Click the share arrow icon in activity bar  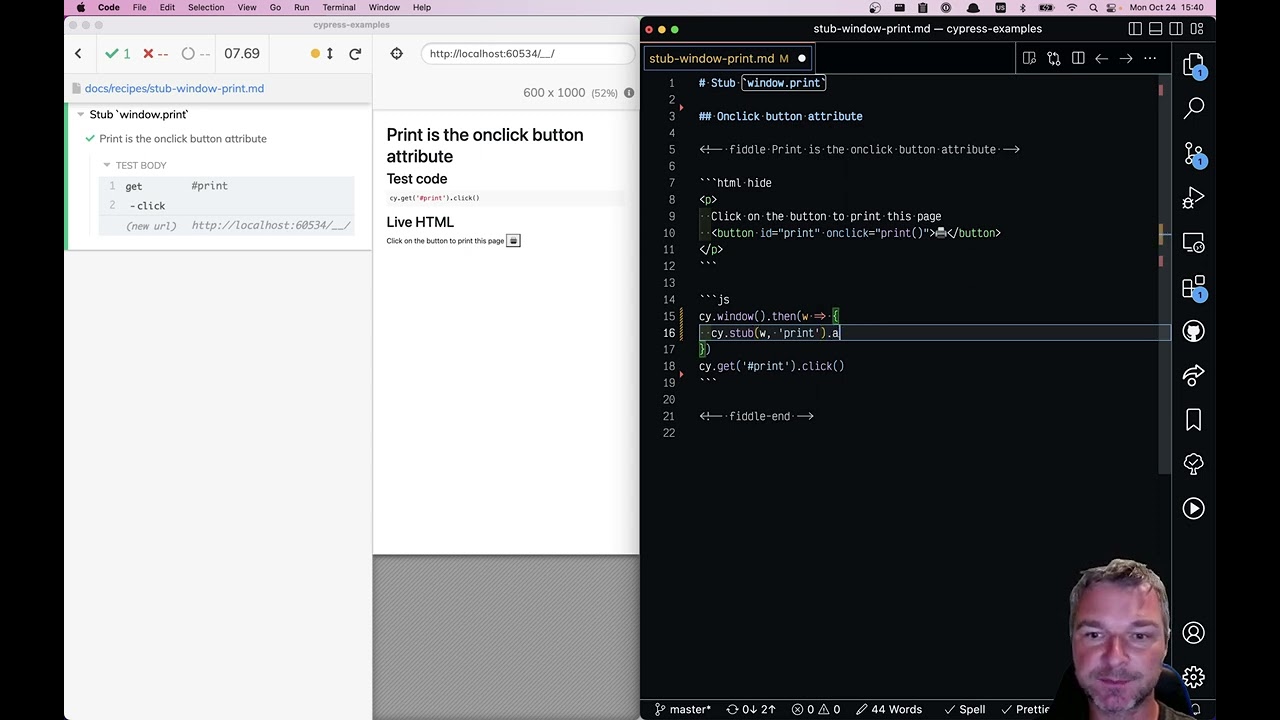pos(1193,376)
